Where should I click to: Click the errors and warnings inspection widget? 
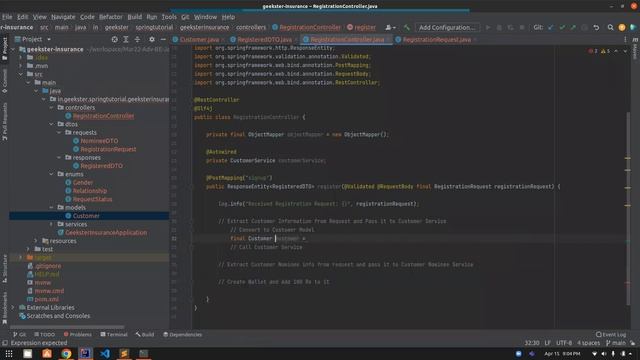point(599,51)
